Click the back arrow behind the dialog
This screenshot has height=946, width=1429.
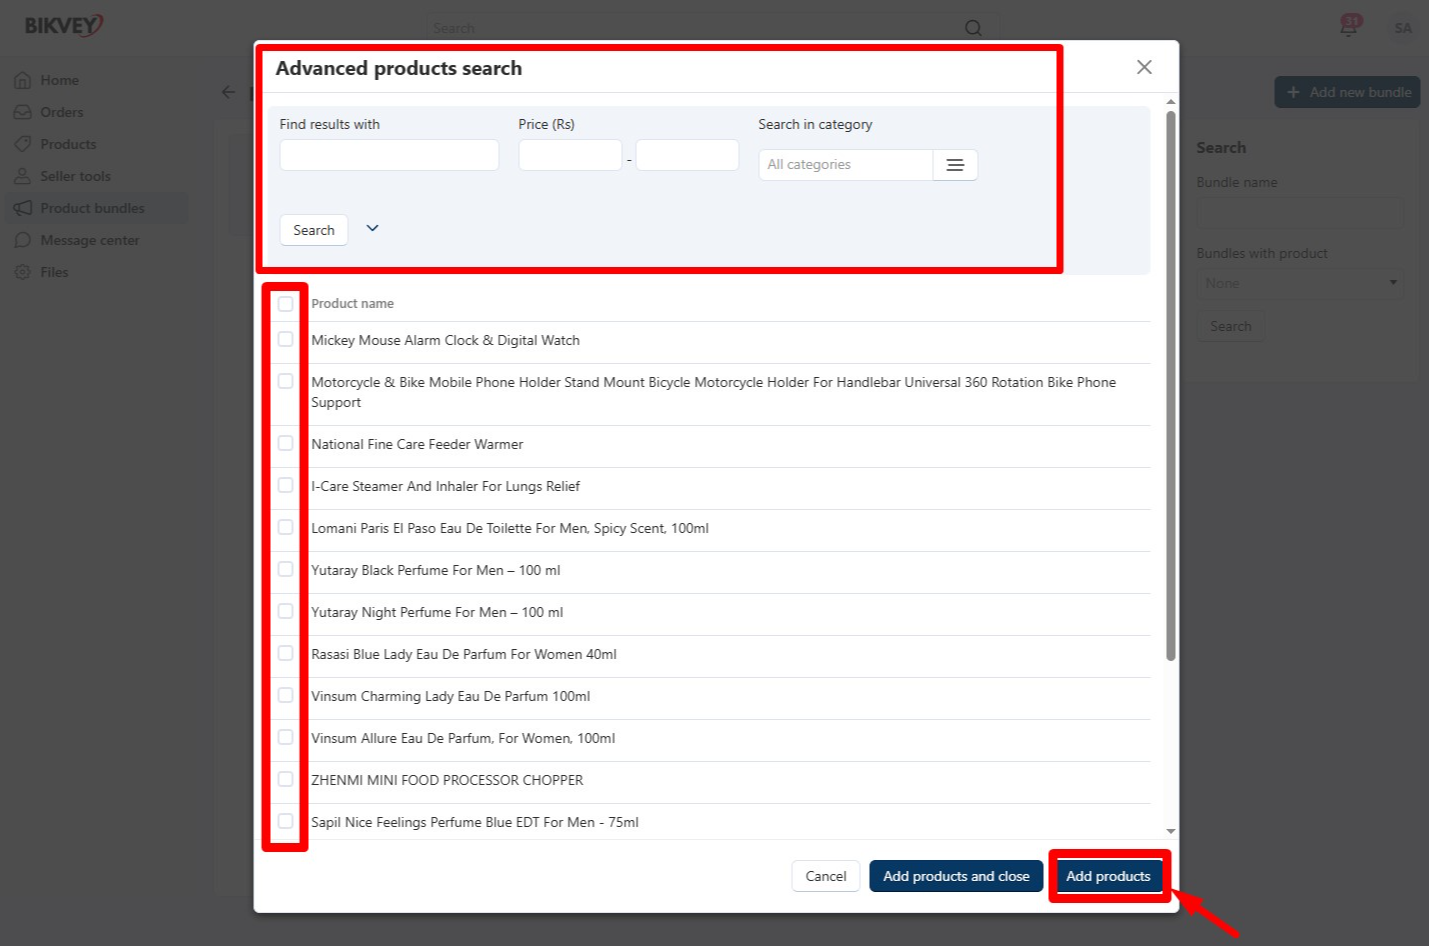click(x=228, y=92)
